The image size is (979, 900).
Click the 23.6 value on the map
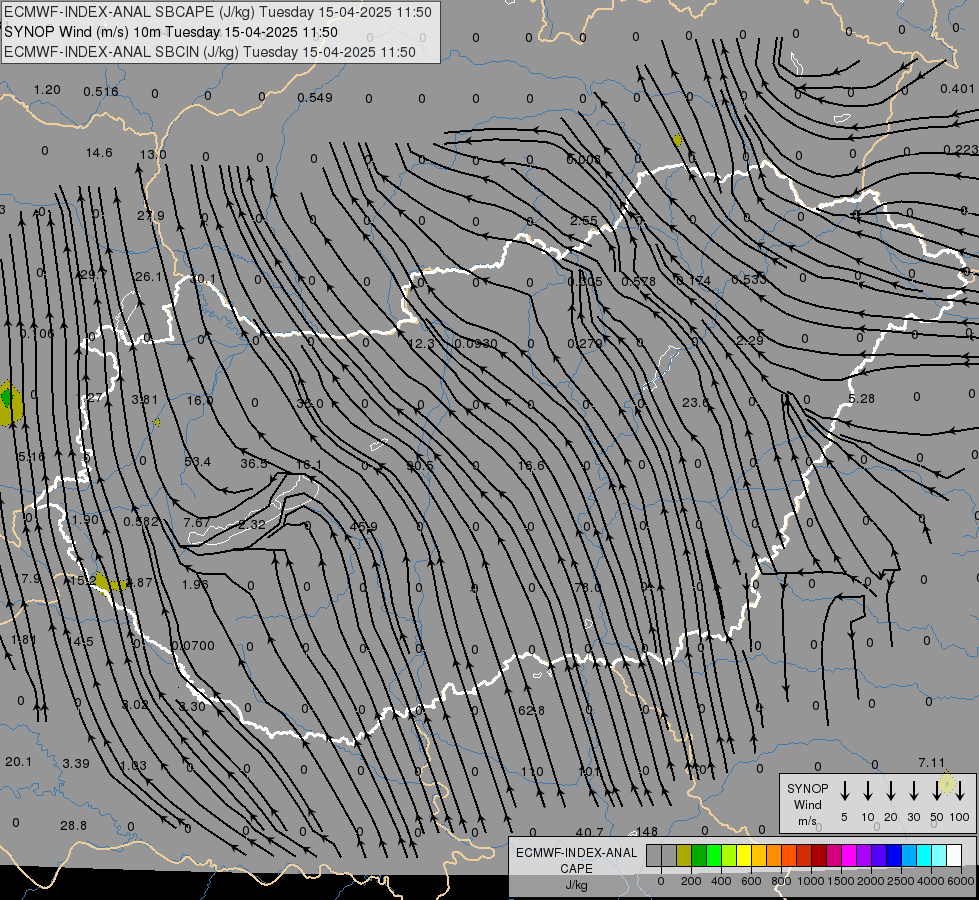pos(696,402)
